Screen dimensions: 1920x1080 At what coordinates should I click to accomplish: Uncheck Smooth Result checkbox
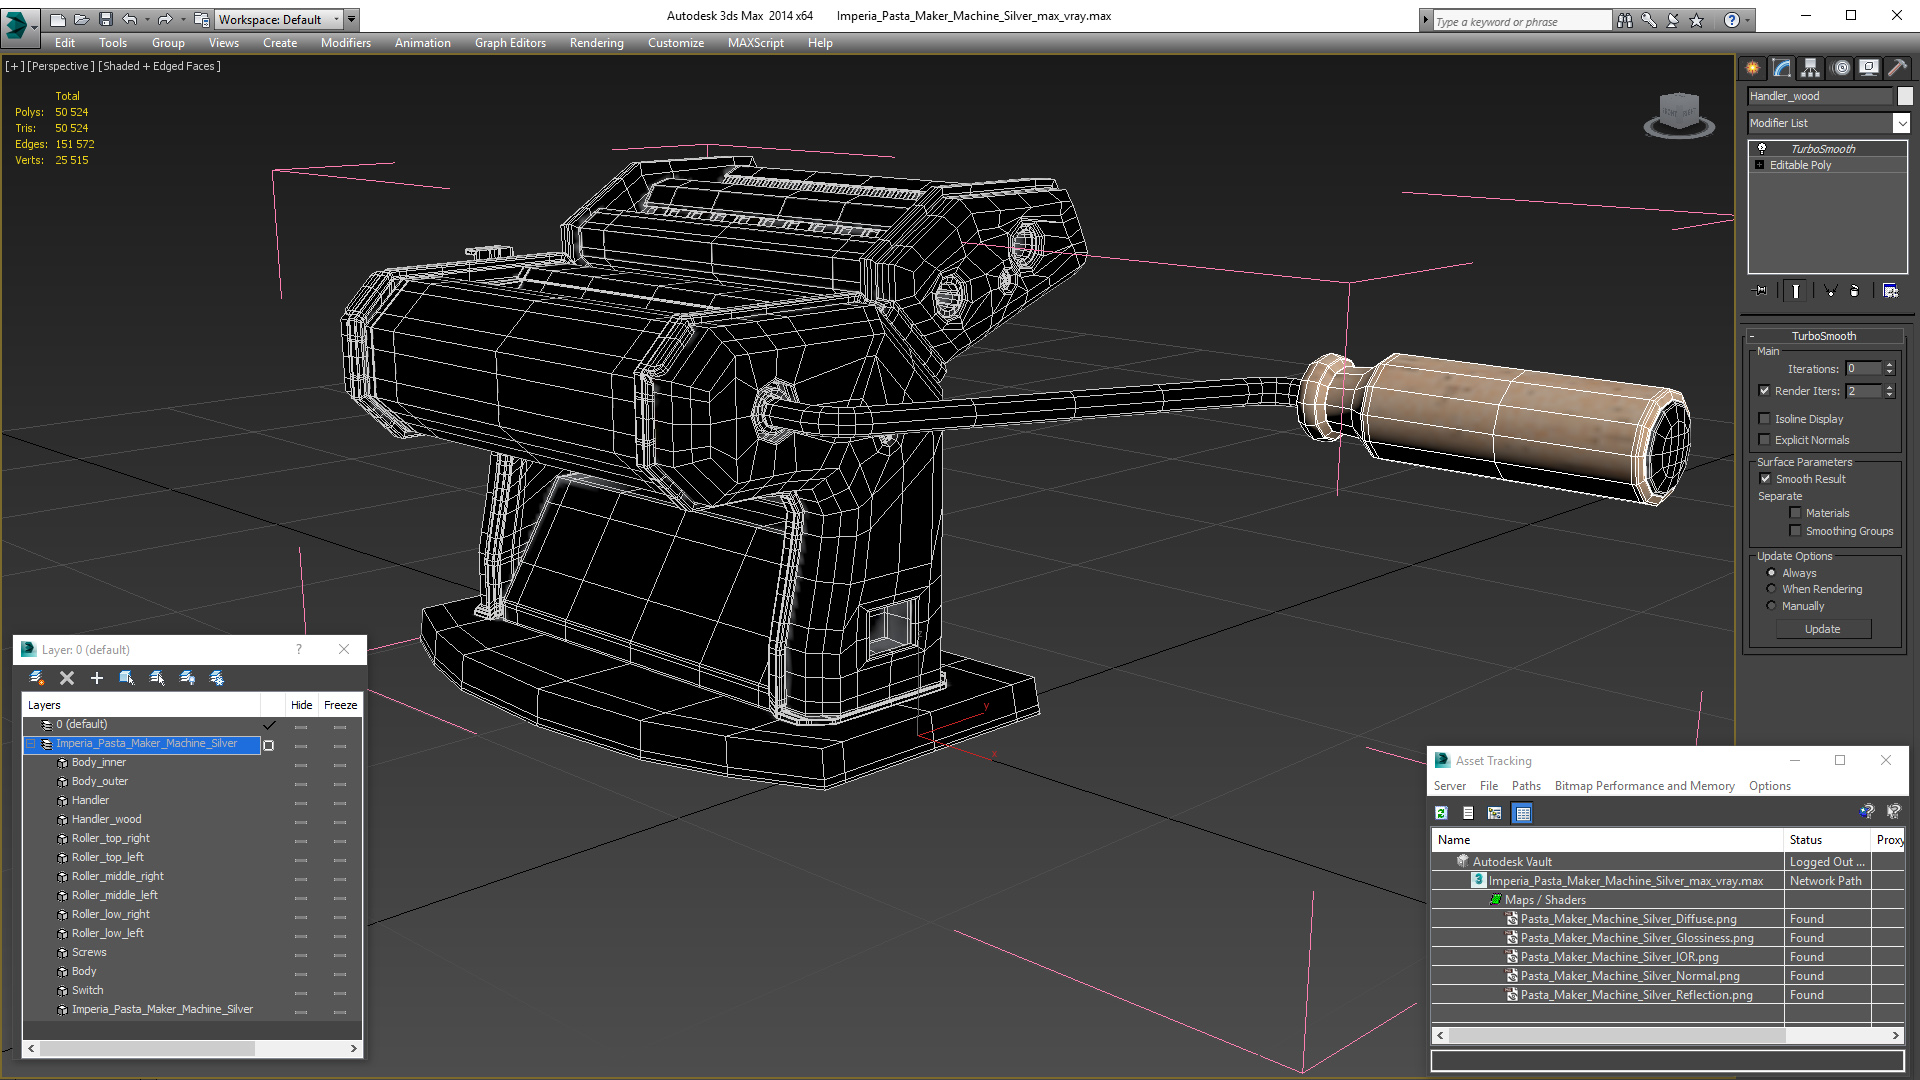[x=1765, y=479]
